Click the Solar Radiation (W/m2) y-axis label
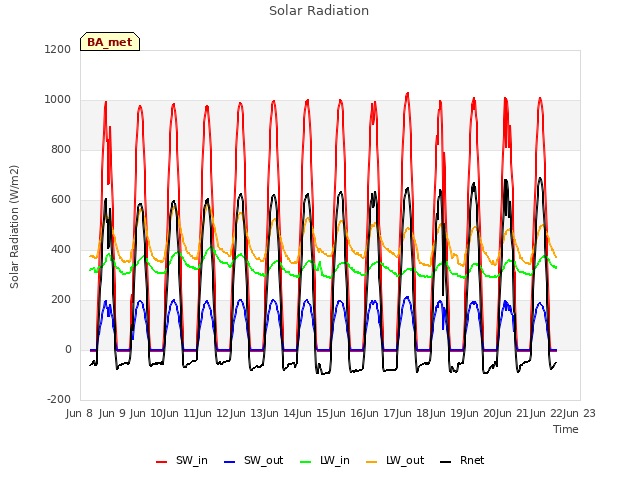The width and height of the screenshot is (640, 480). pos(14,227)
